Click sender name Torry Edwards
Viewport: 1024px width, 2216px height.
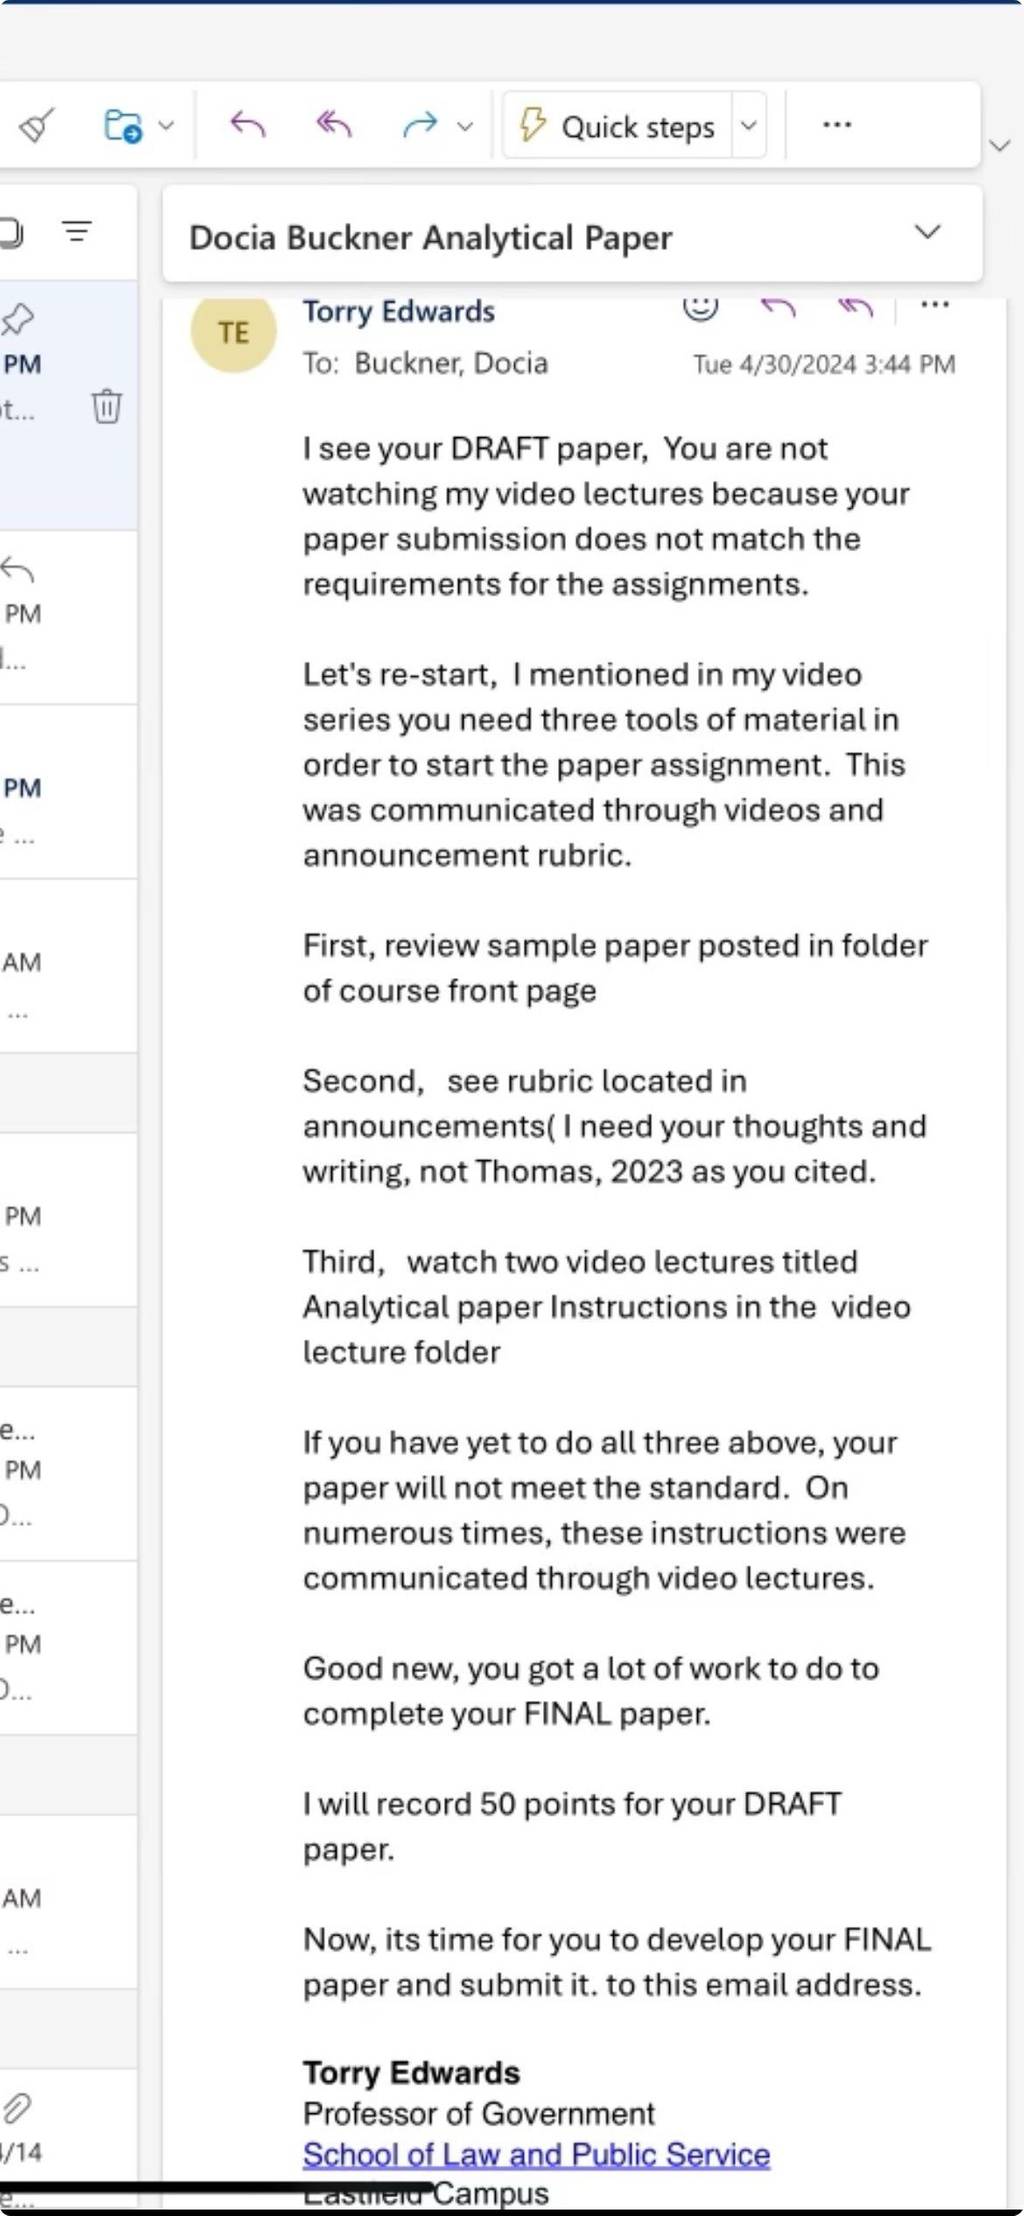click(x=399, y=311)
